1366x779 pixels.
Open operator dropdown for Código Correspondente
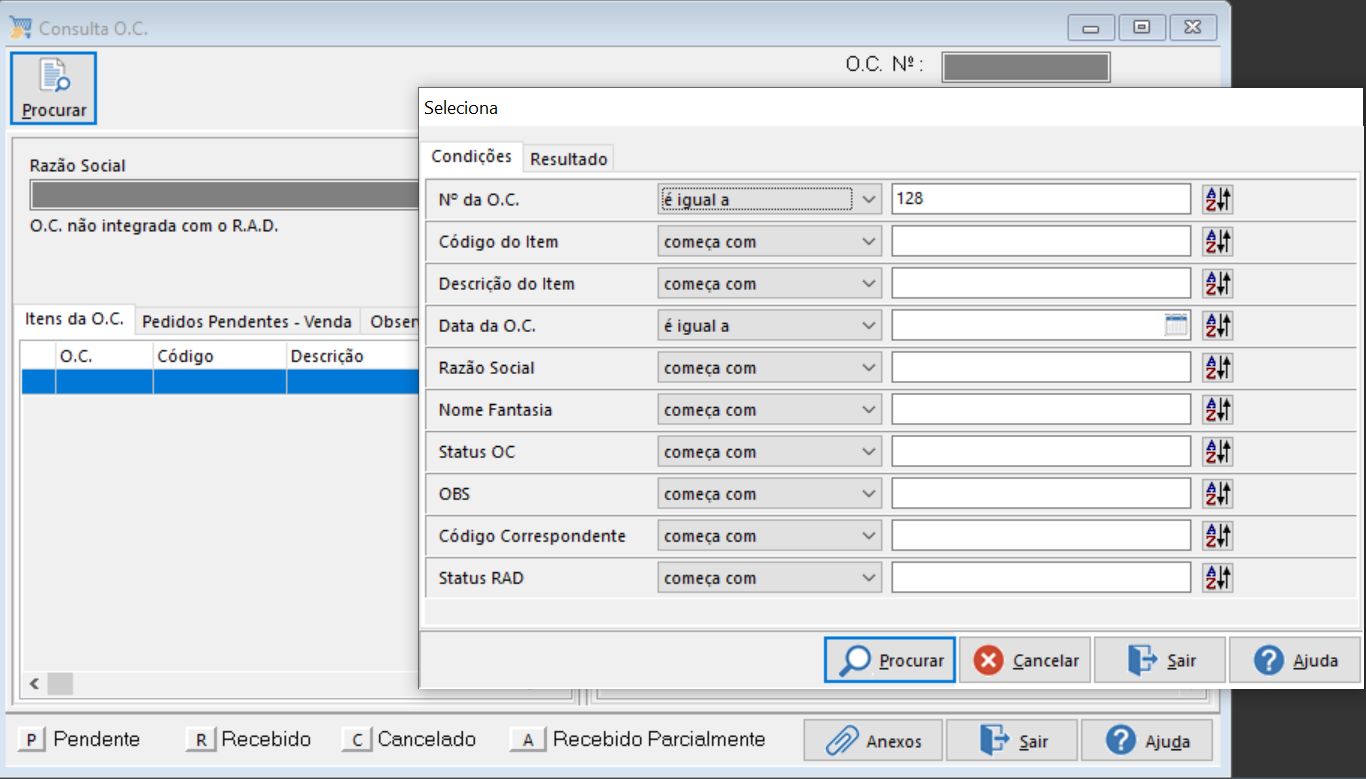click(769, 535)
